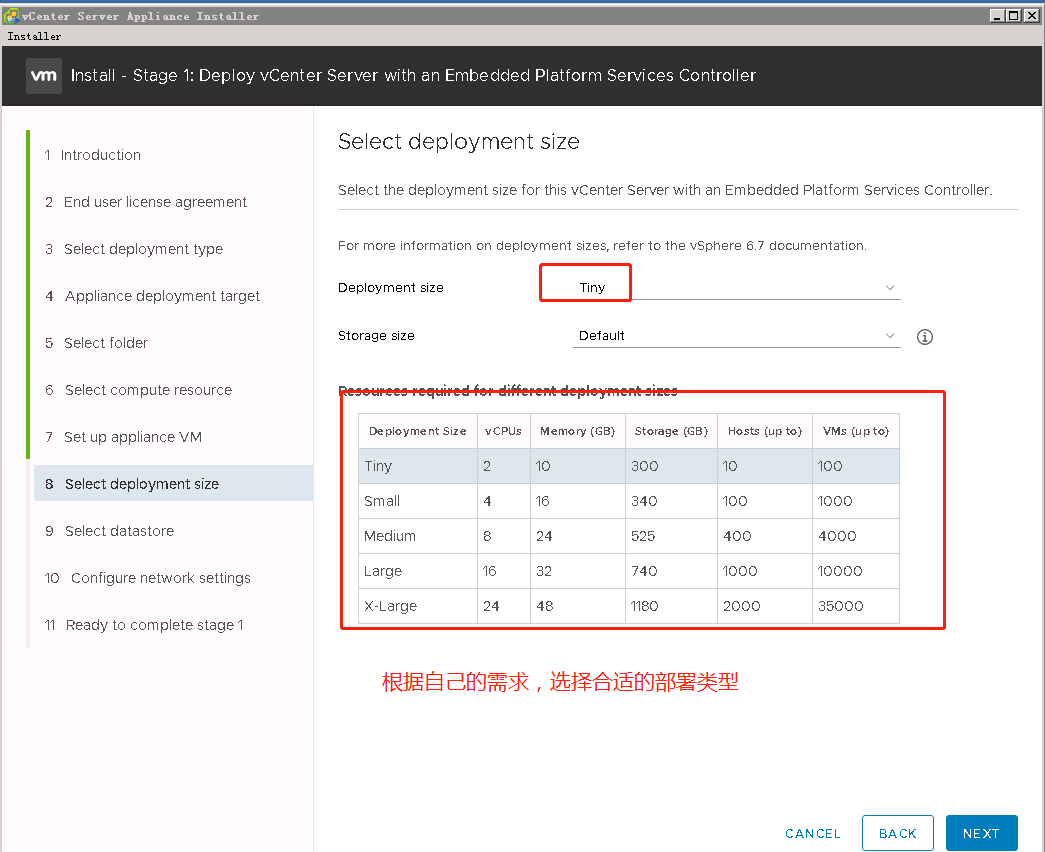Viewport: 1045px width, 852px height.
Task: Click the Select deployment size heading
Action: click(x=459, y=141)
